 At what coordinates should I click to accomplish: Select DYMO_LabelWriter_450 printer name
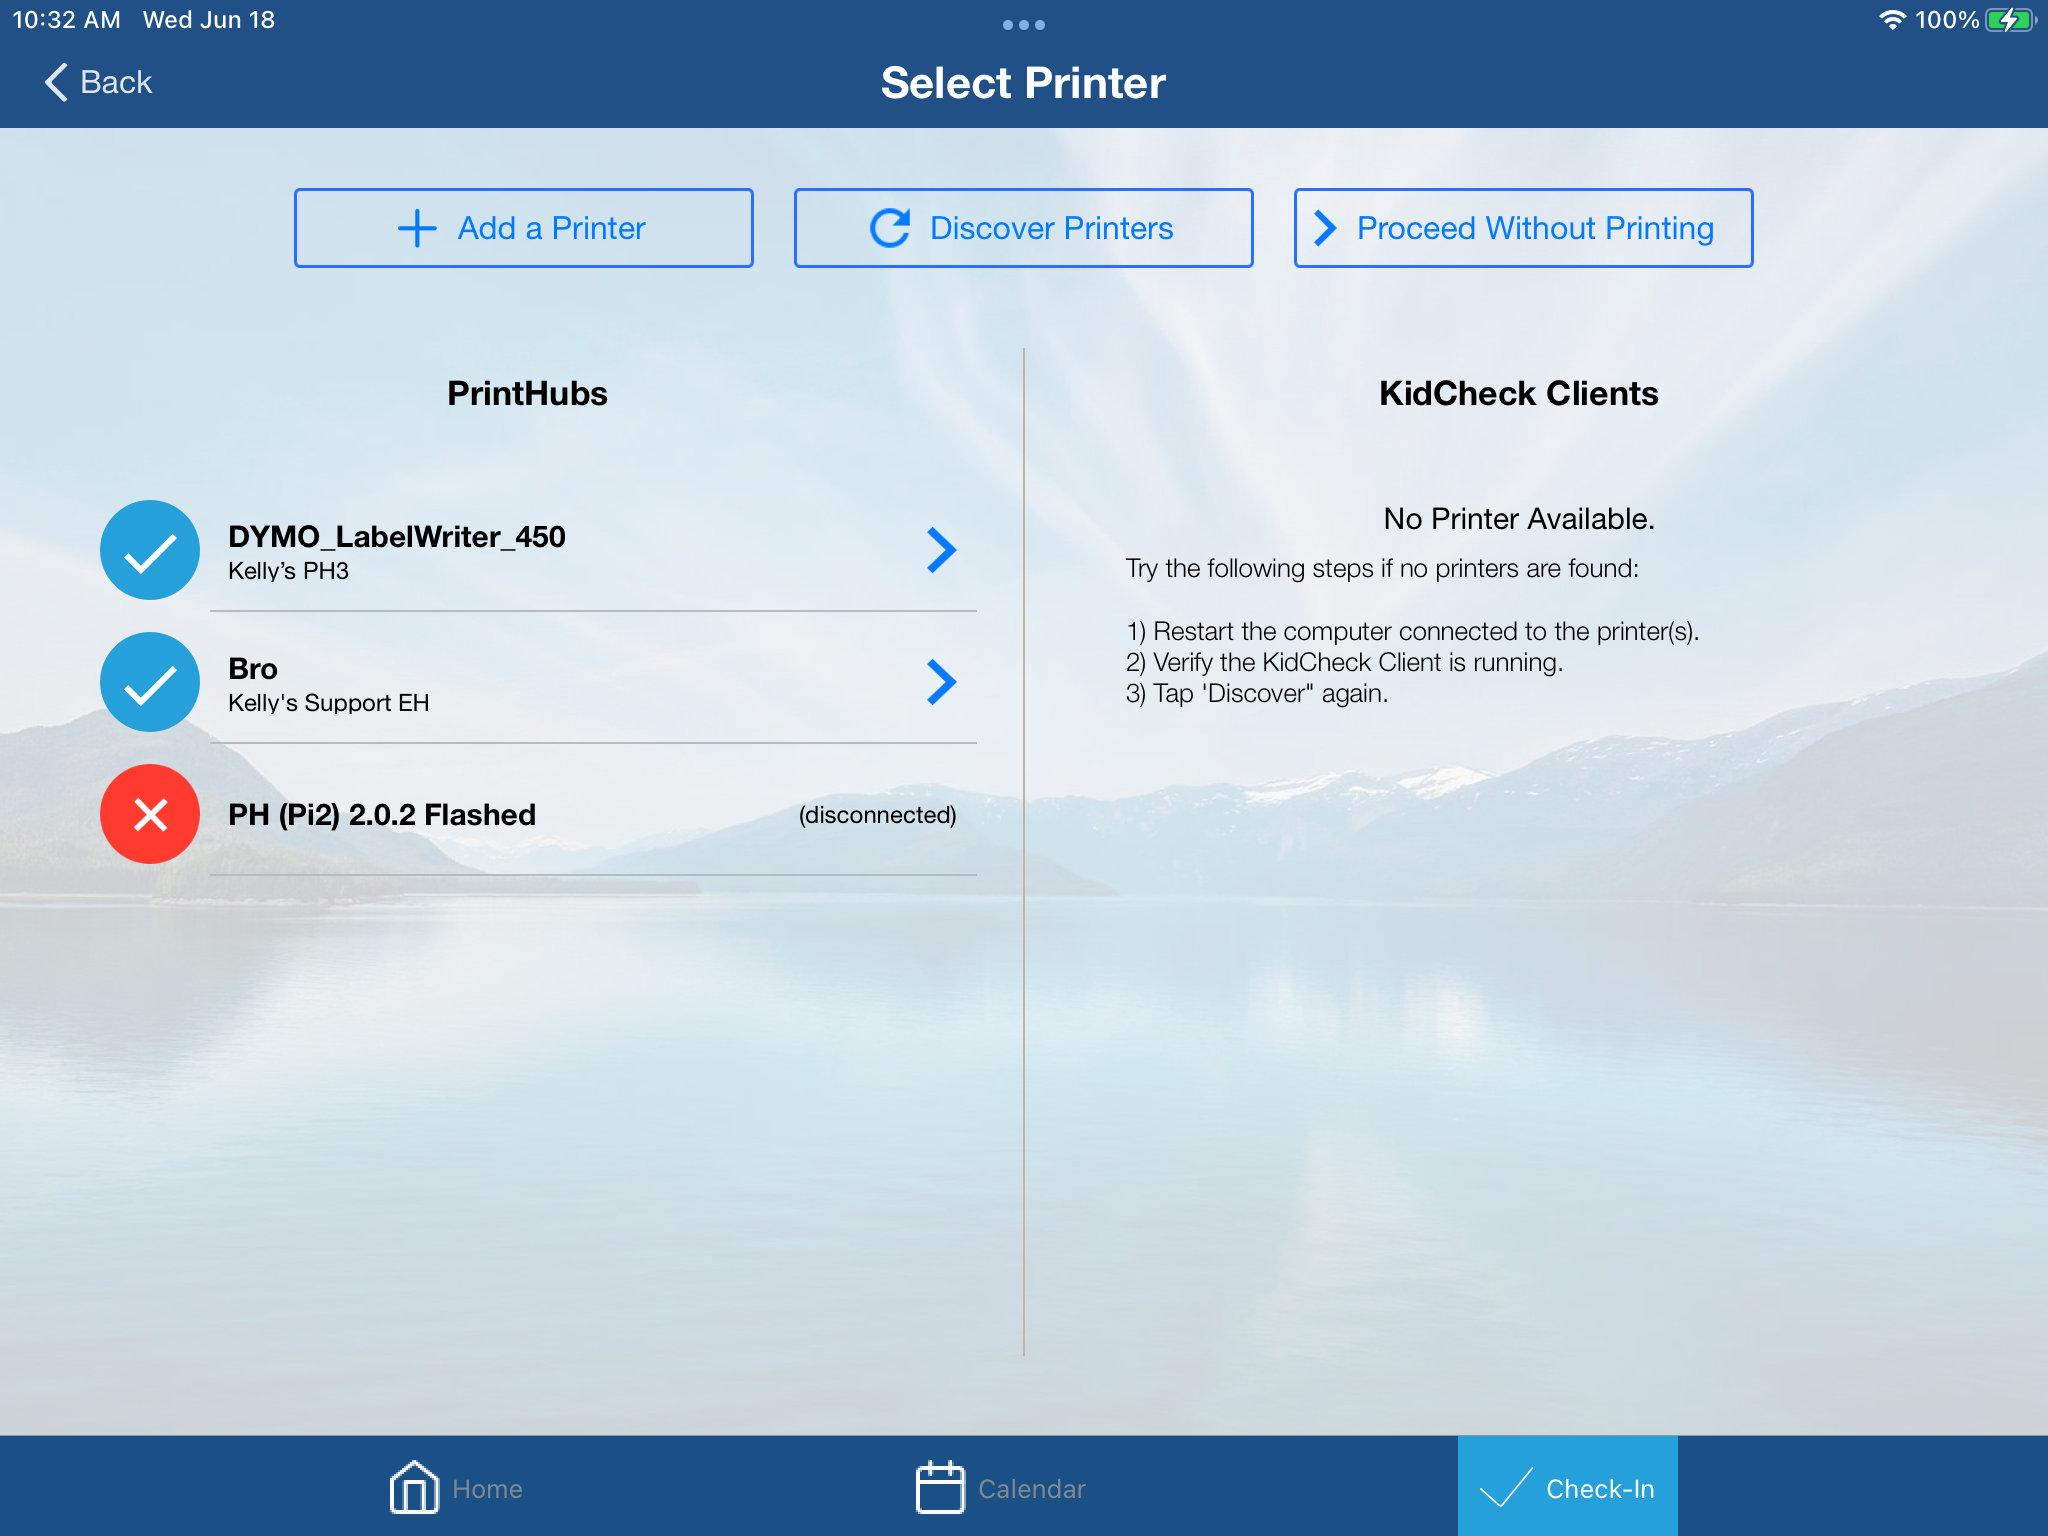click(397, 537)
